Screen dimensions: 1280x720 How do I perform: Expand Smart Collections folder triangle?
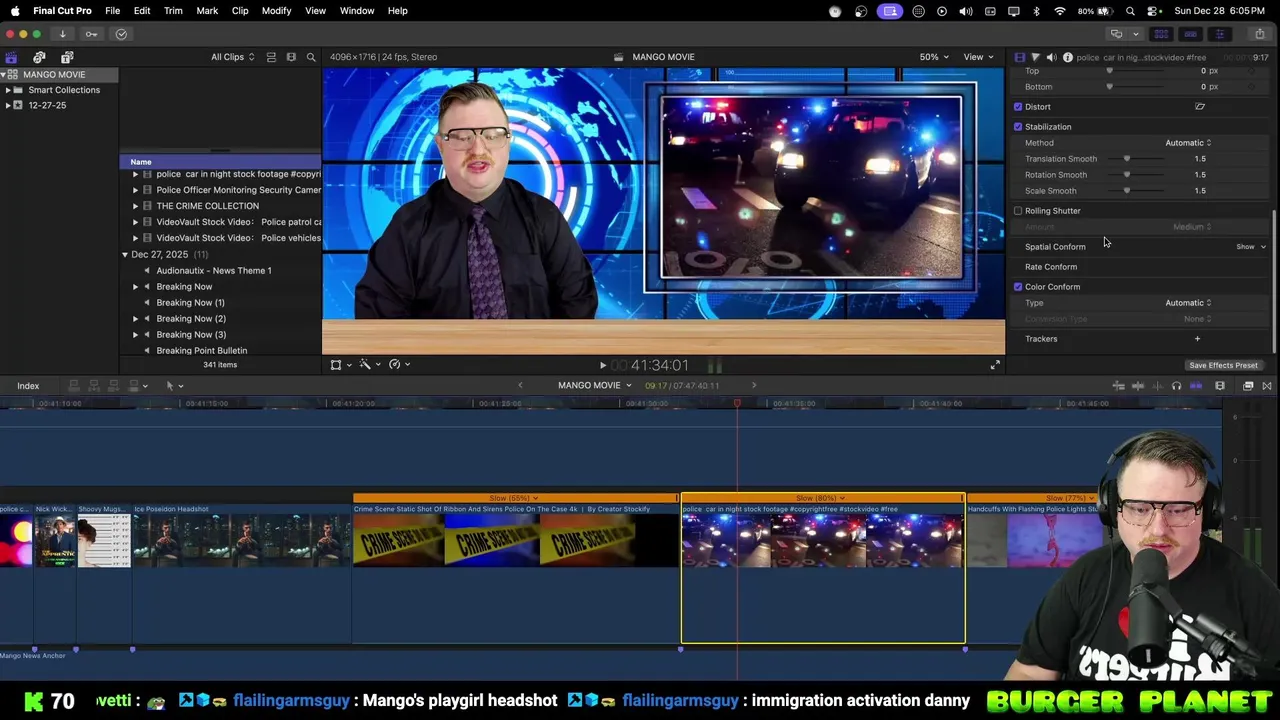coord(8,90)
